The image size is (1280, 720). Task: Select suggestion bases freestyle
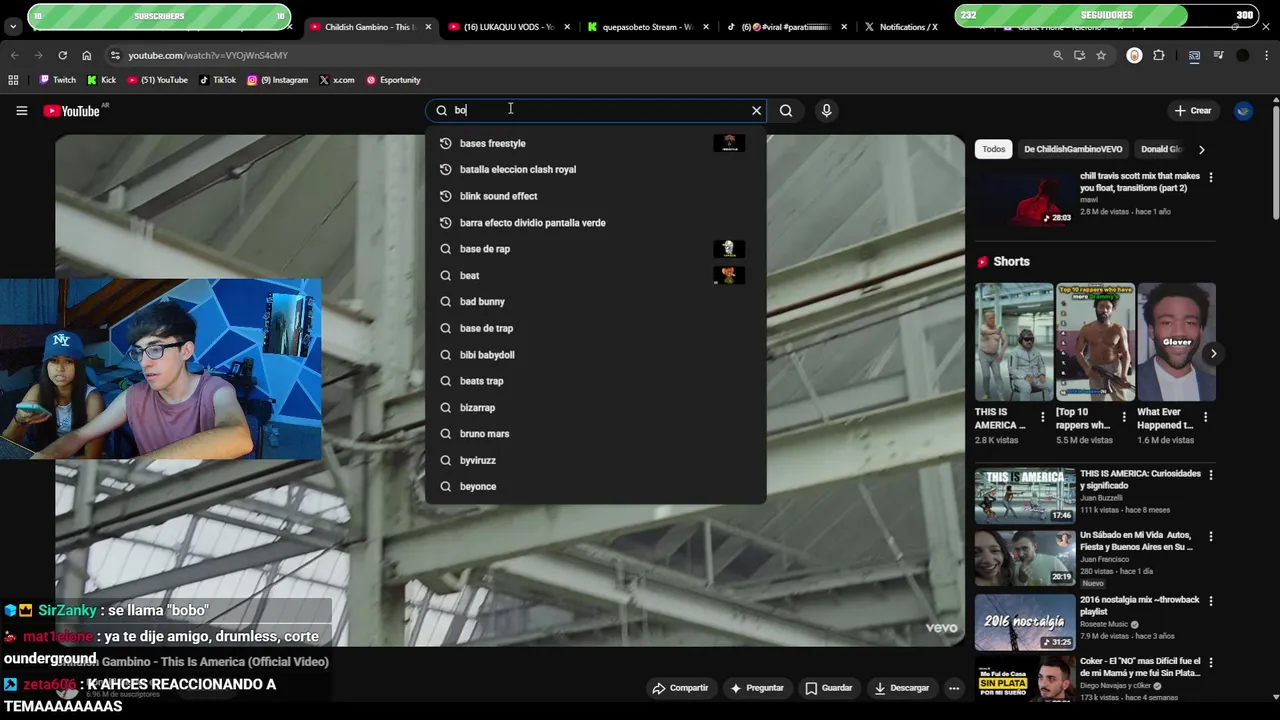click(x=595, y=143)
